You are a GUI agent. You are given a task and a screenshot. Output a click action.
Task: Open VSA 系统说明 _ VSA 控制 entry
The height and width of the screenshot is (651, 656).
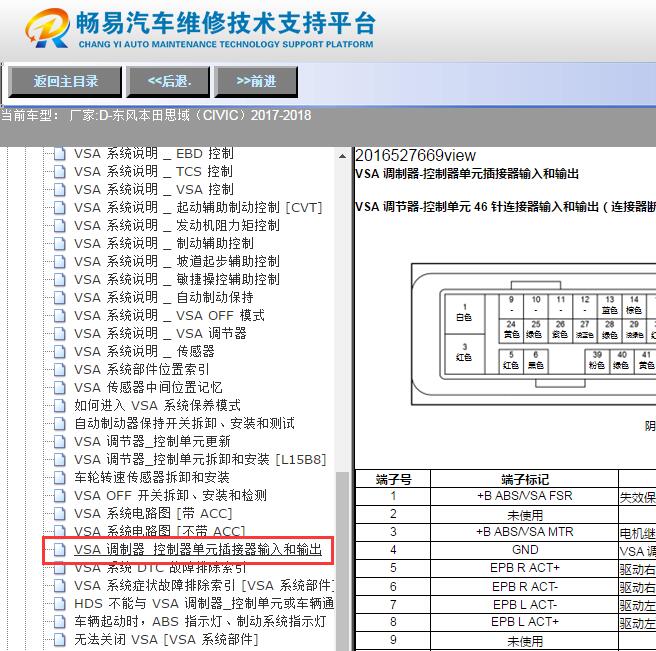click(154, 190)
